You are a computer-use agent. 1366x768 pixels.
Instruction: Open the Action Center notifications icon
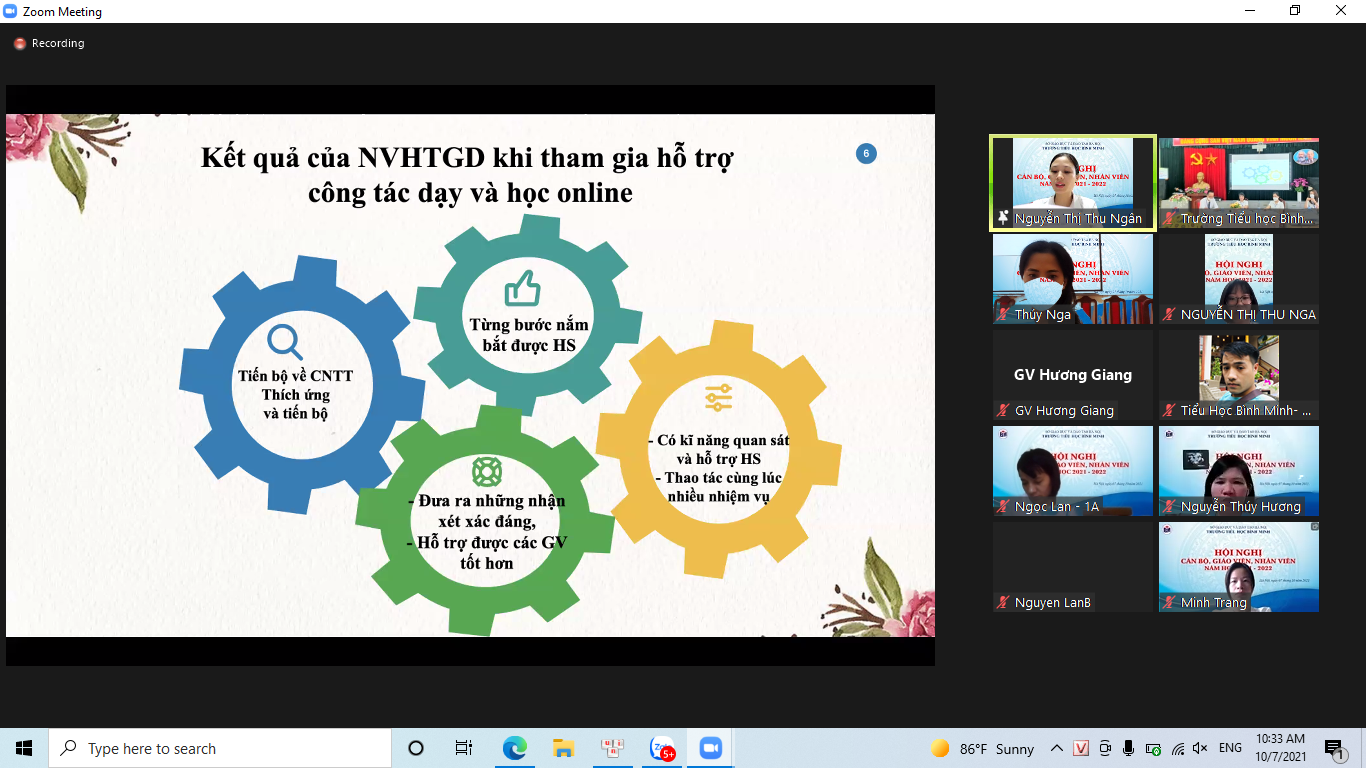1336,749
